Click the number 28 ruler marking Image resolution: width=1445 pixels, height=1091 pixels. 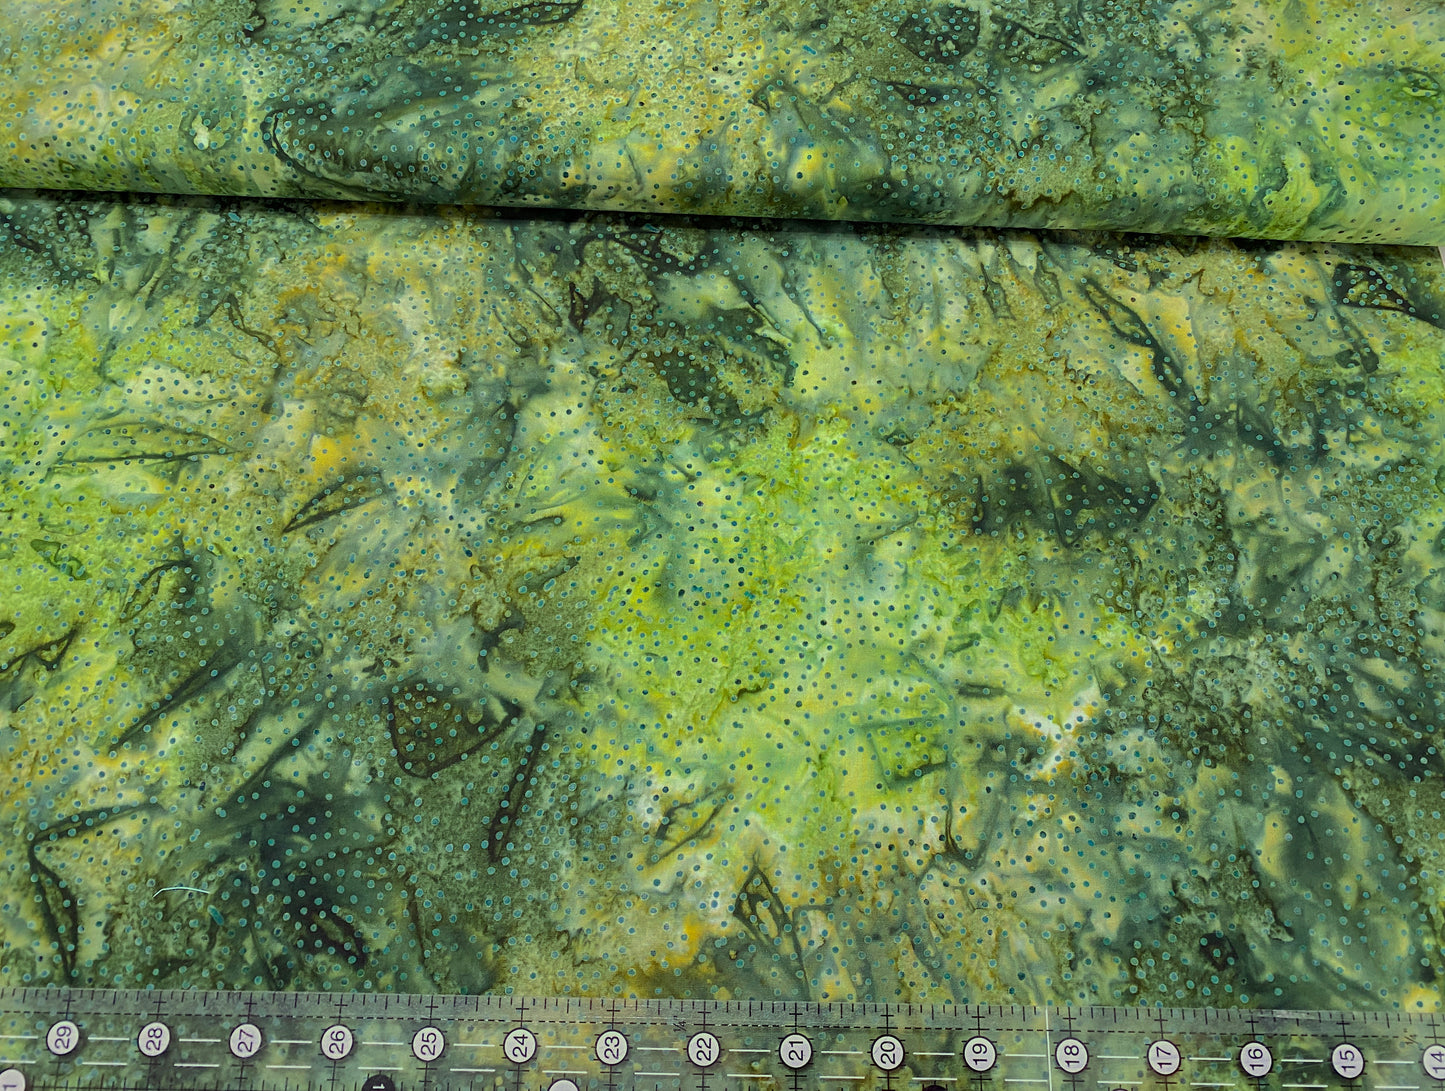(154, 1039)
